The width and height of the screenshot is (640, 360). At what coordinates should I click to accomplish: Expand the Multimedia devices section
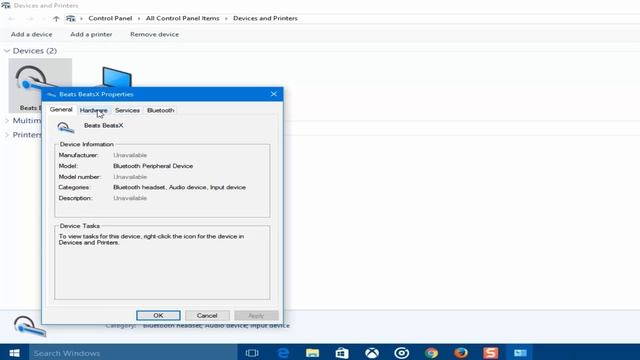tap(7, 121)
